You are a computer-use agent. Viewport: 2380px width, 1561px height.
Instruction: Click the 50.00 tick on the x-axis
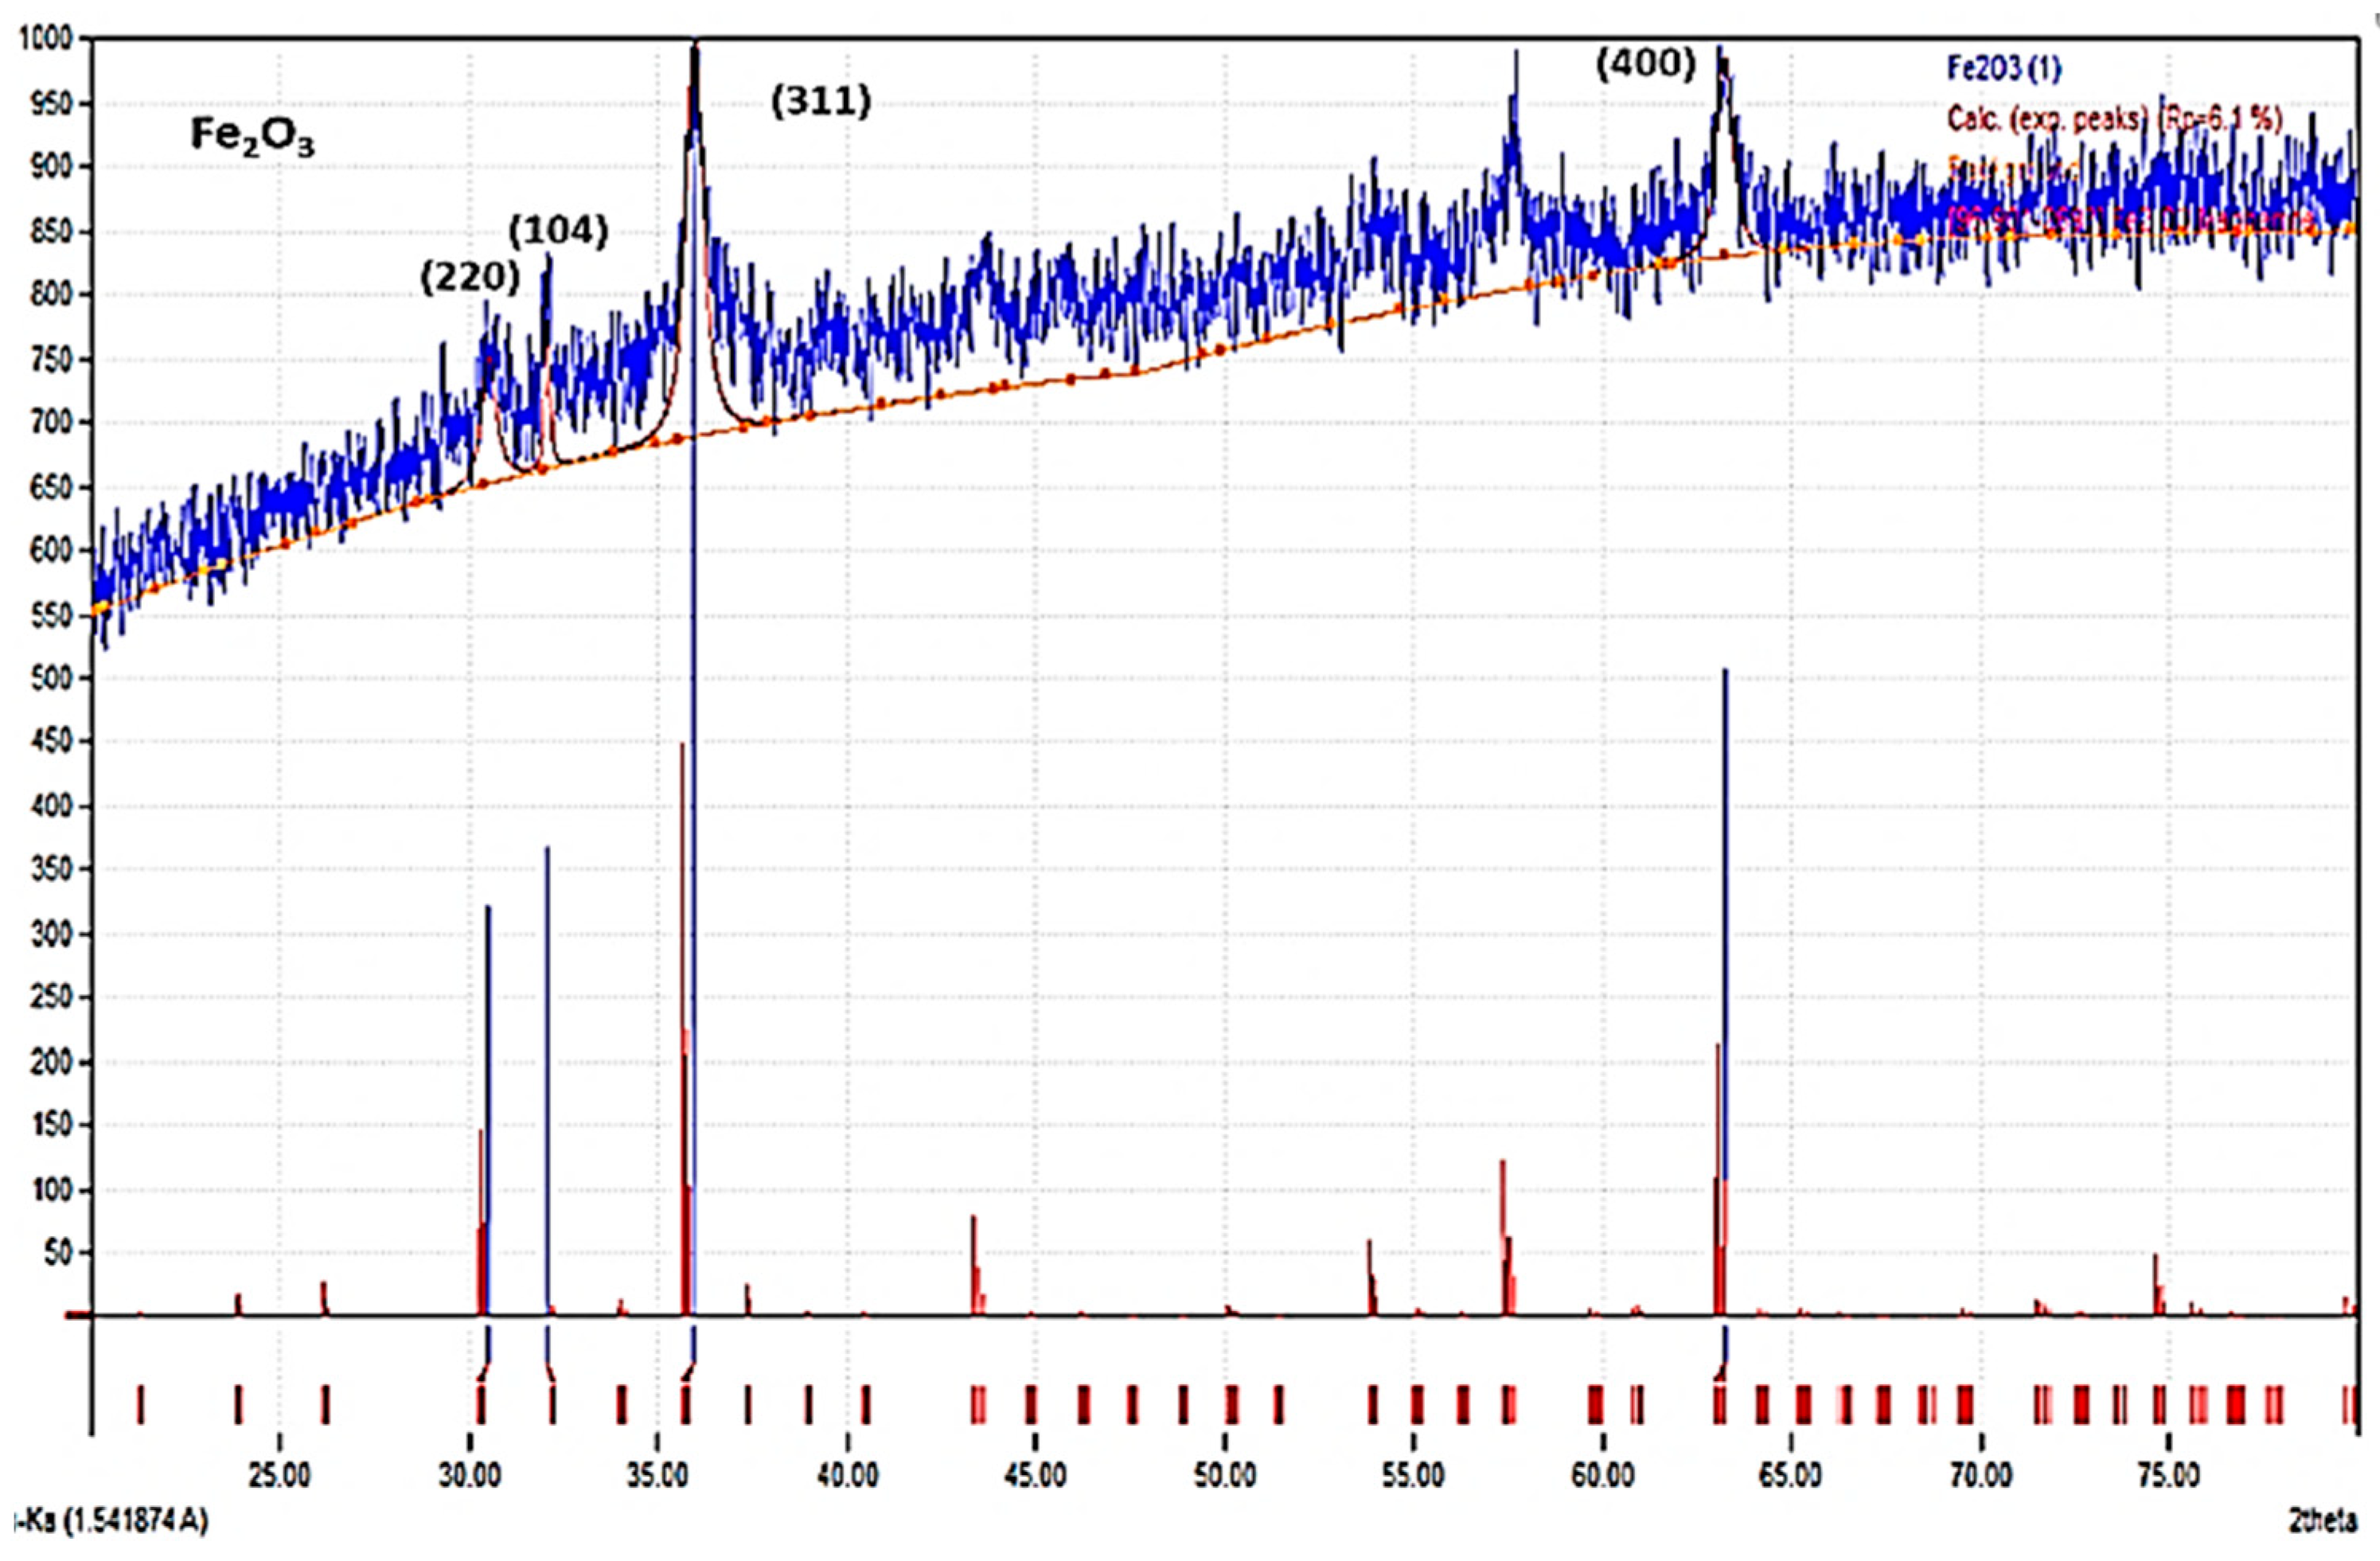[x=1225, y=1476]
